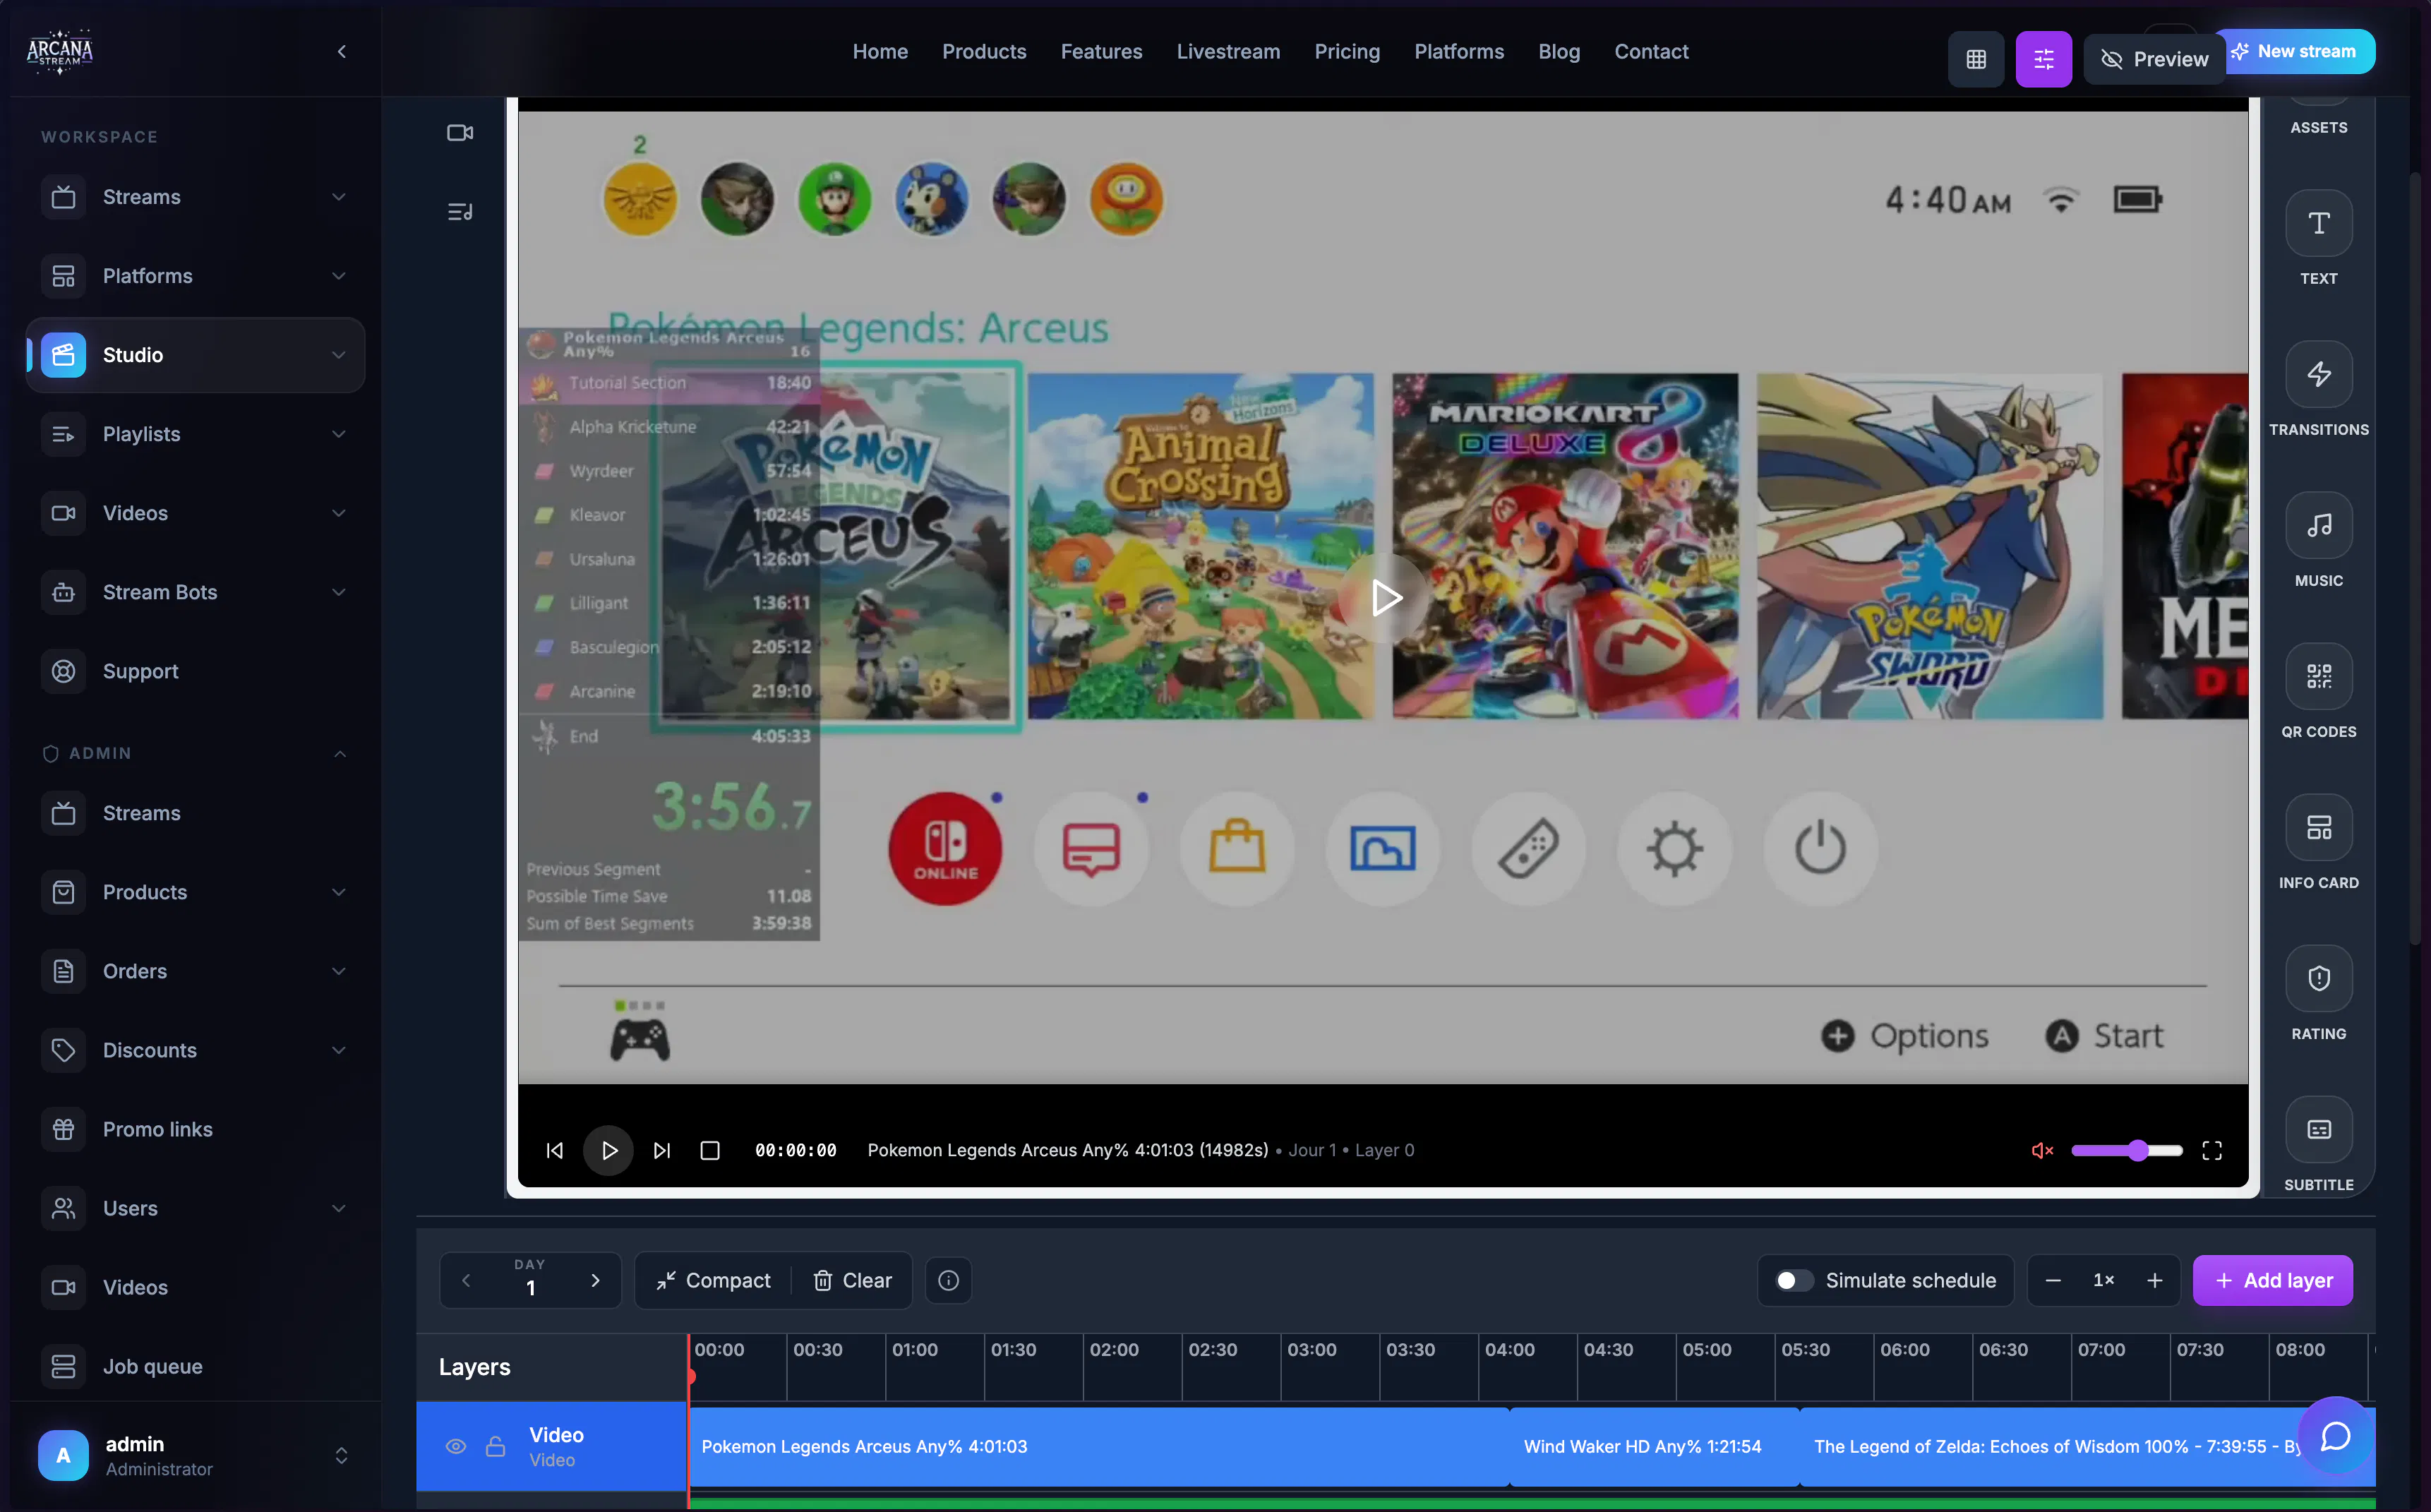Switch to the grid view icon
This screenshot has height=1512, width=2431.
[x=1975, y=59]
